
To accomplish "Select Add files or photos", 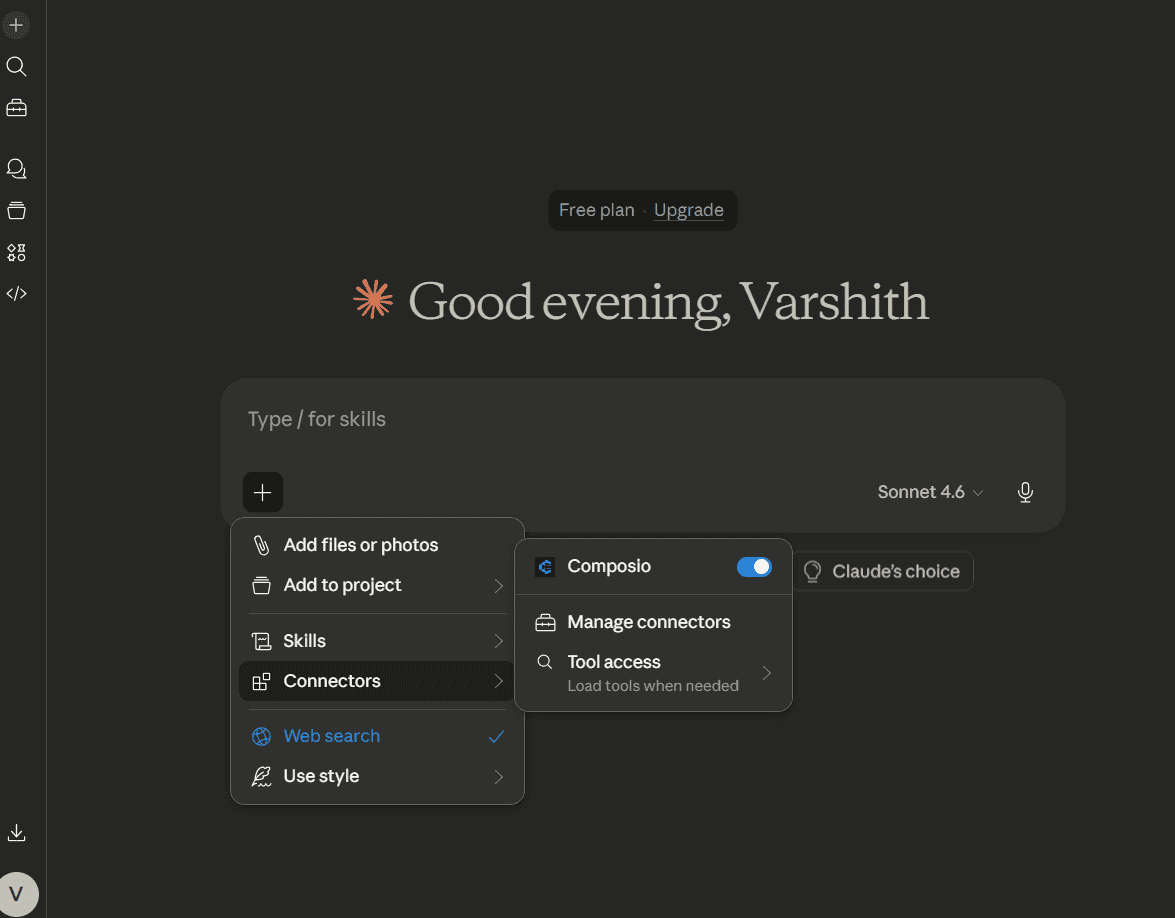I will tap(377, 545).
